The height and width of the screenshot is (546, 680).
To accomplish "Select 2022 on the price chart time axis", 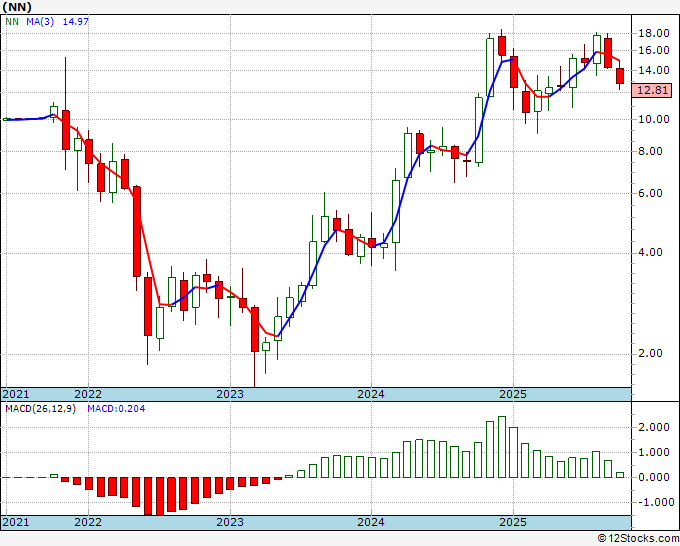I will [x=88, y=394].
